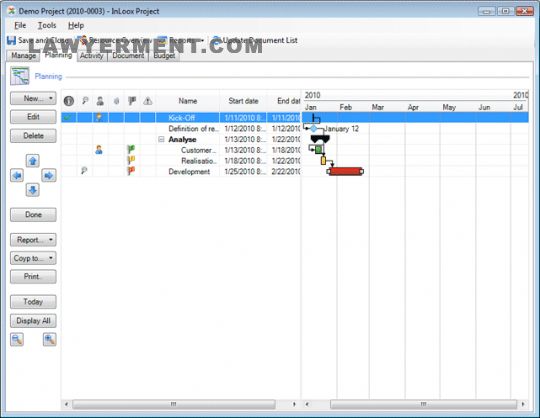
Task: Click the black Analyse summary bar in Gantt
Action: (320, 139)
